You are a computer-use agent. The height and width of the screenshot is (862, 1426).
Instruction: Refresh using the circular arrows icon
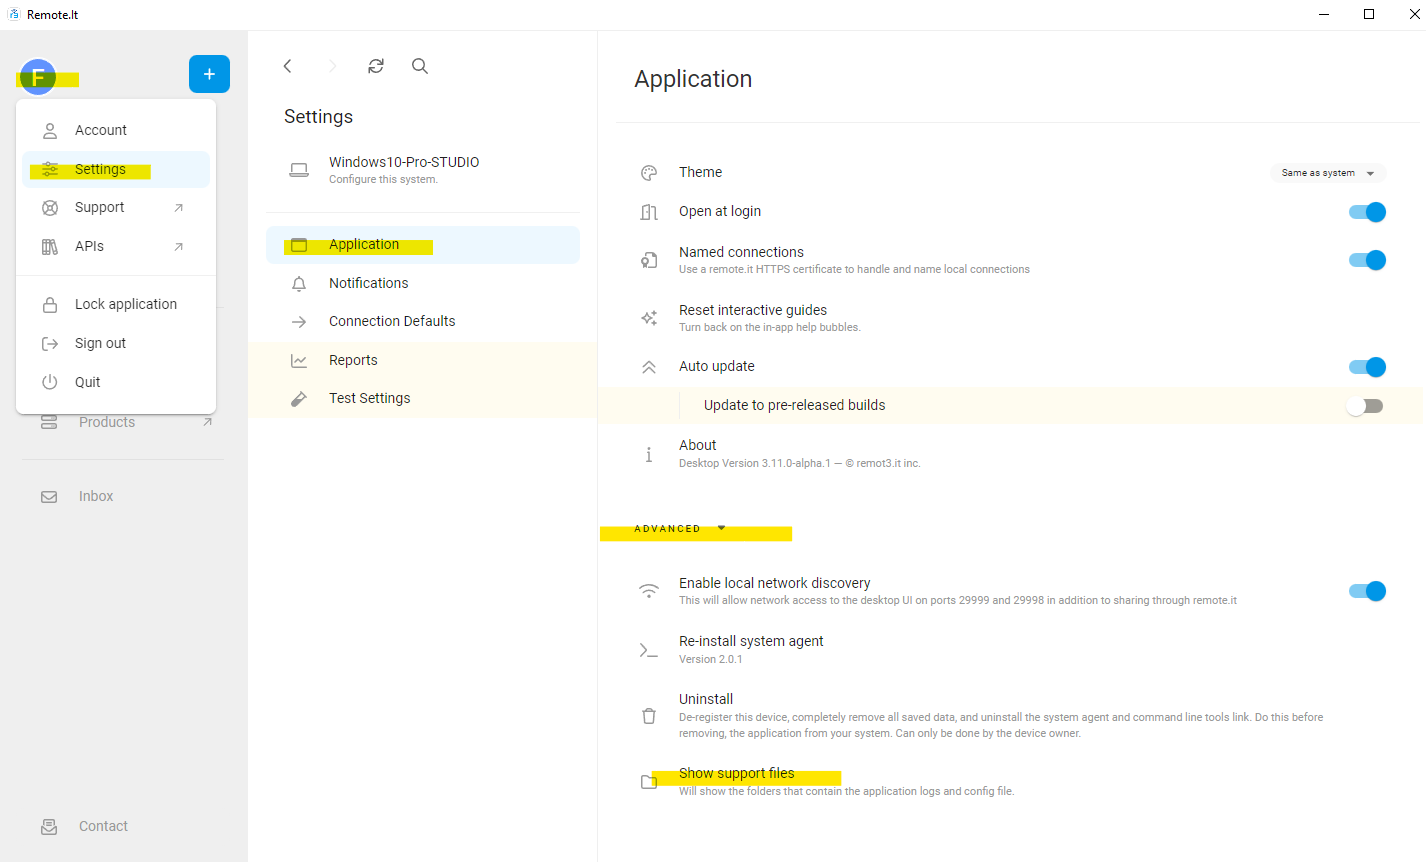click(376, 66)
